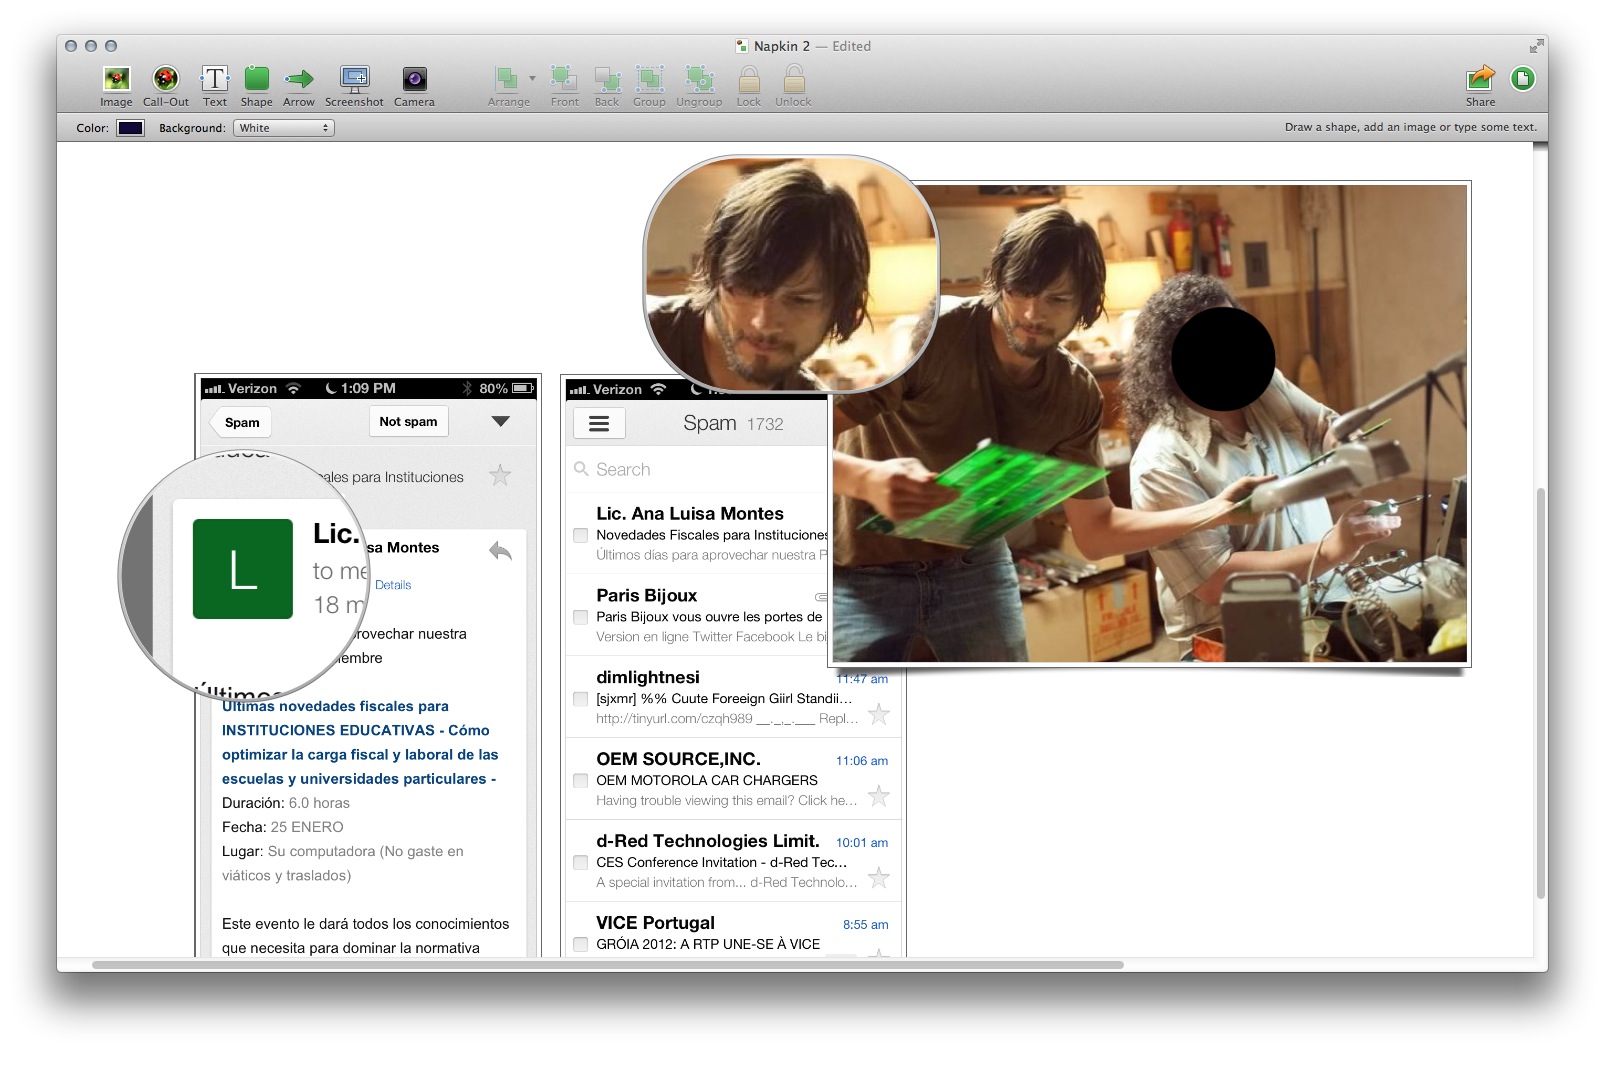Image resolution: width=1605 pixels, height=1090 pixels.
Task: Check the OEM SOURCE,INC. email checkbox
Action: 580,781
